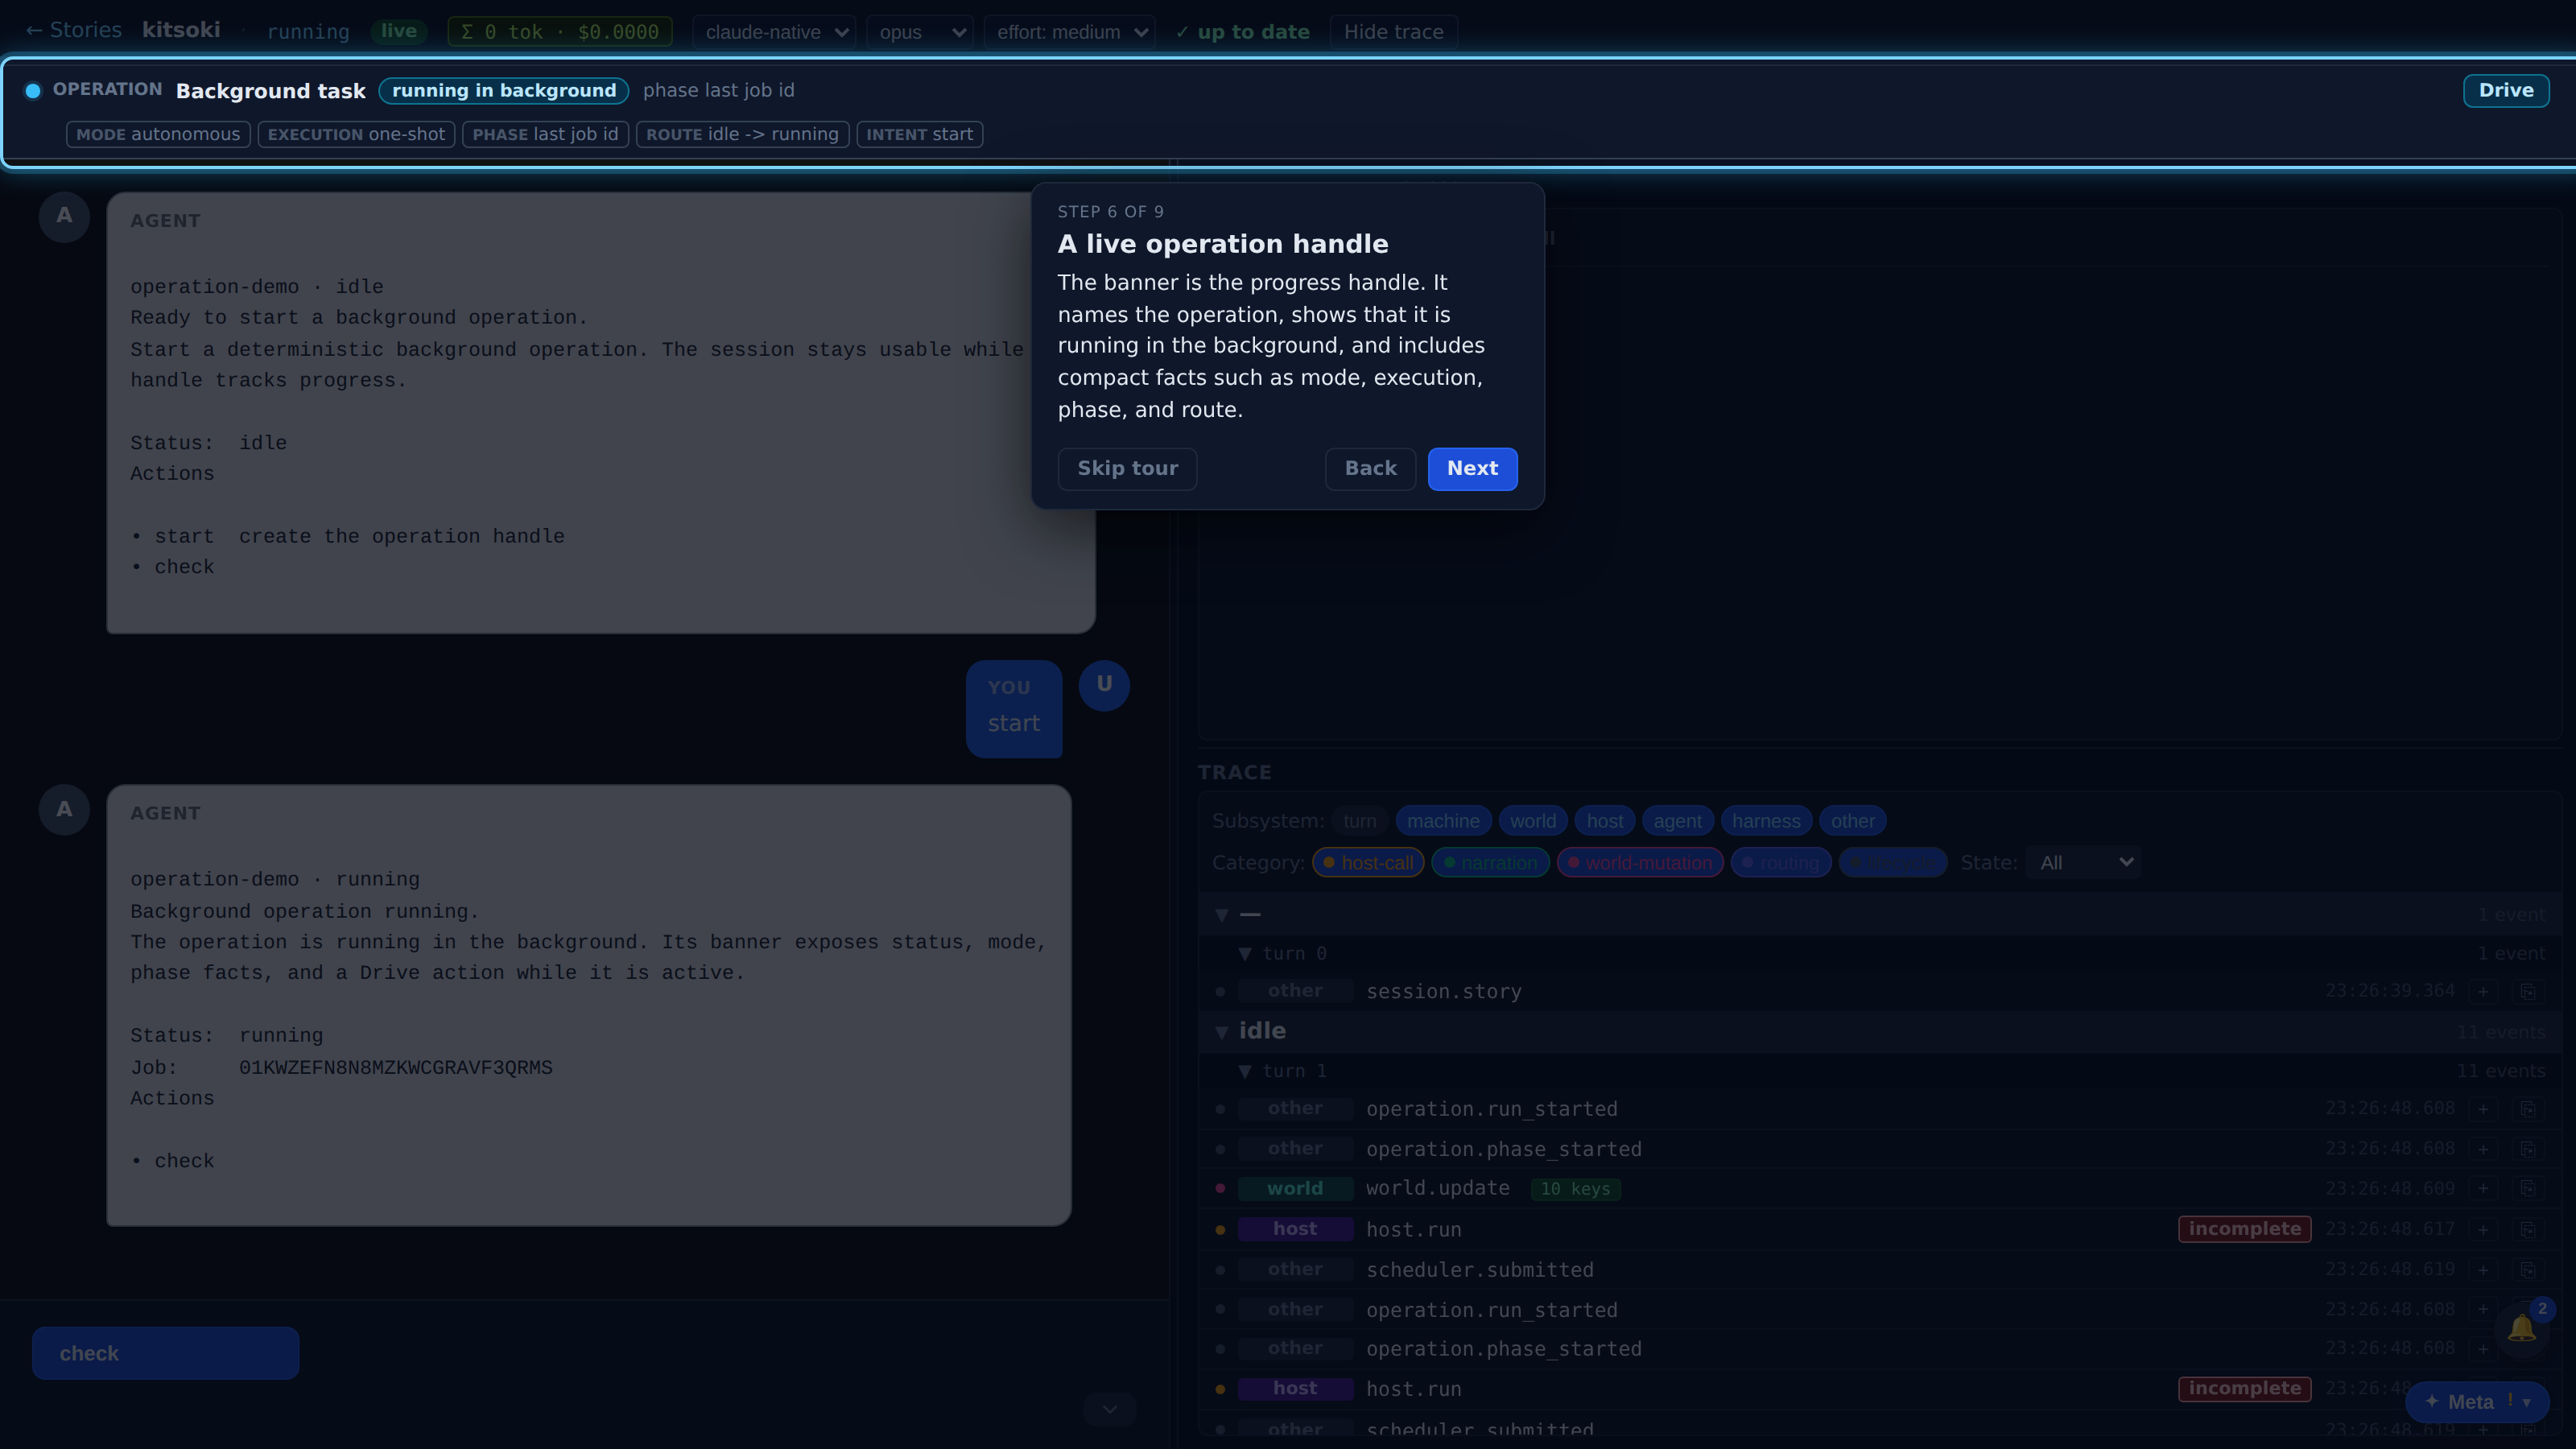Click the U user avatar
The image size is (2576, 1449).
click(1104, 685)
